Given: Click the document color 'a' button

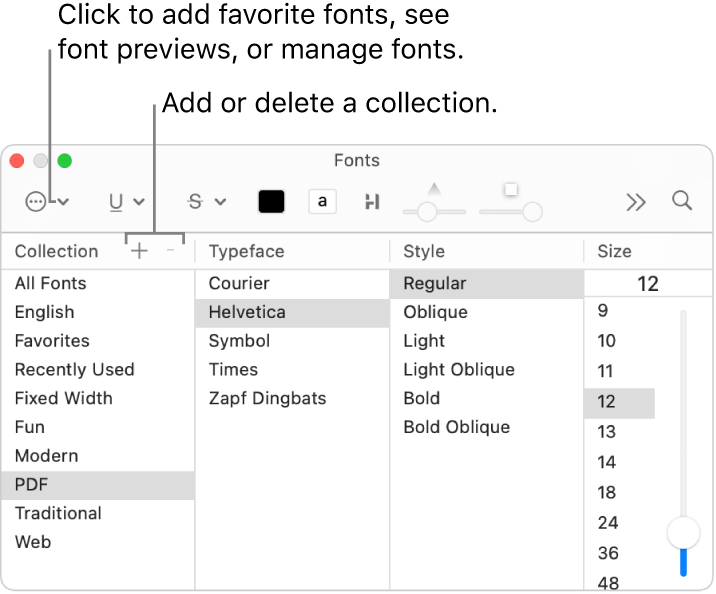Looking at the screenshot, I should [322, 202].
